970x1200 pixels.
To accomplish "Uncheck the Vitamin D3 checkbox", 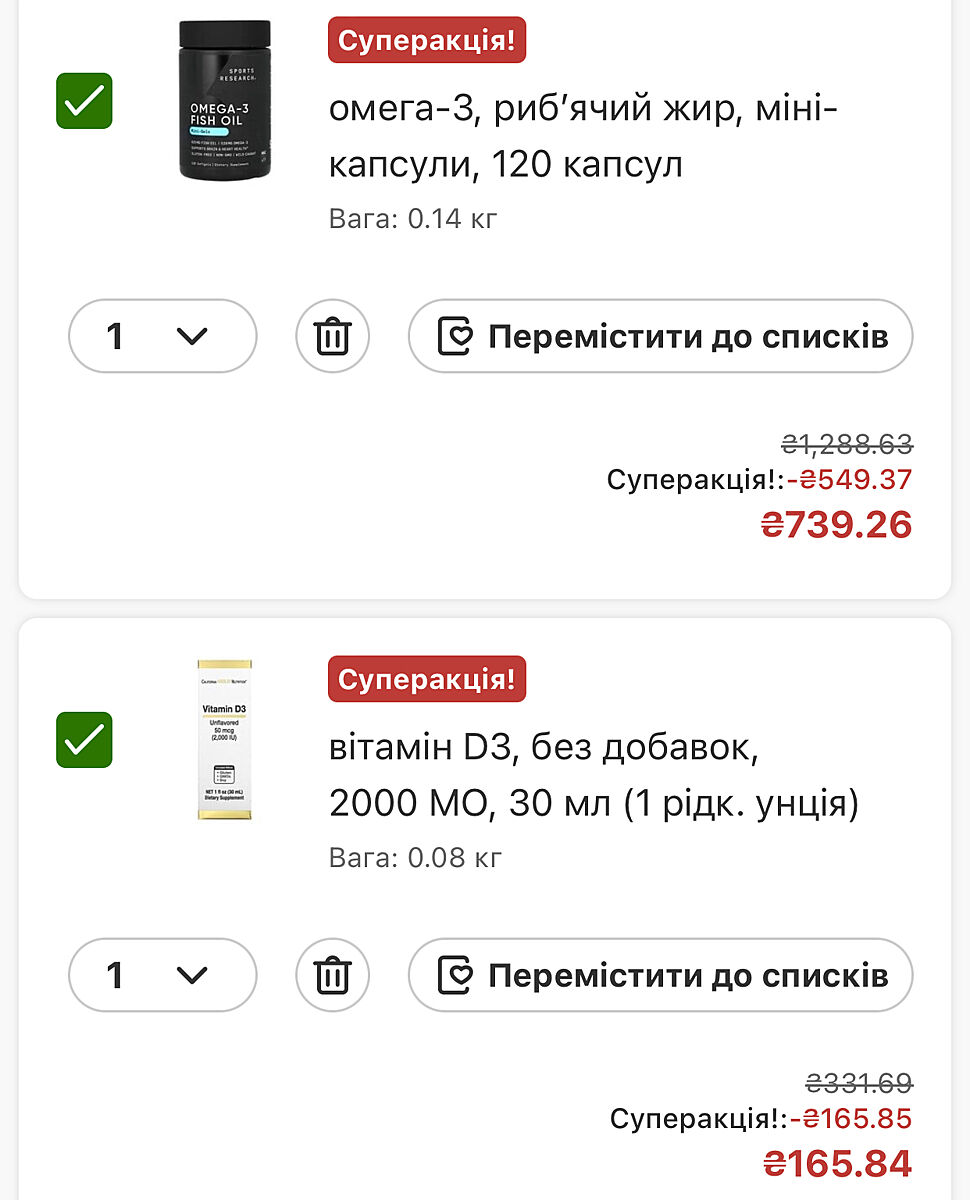I will 84,740.
